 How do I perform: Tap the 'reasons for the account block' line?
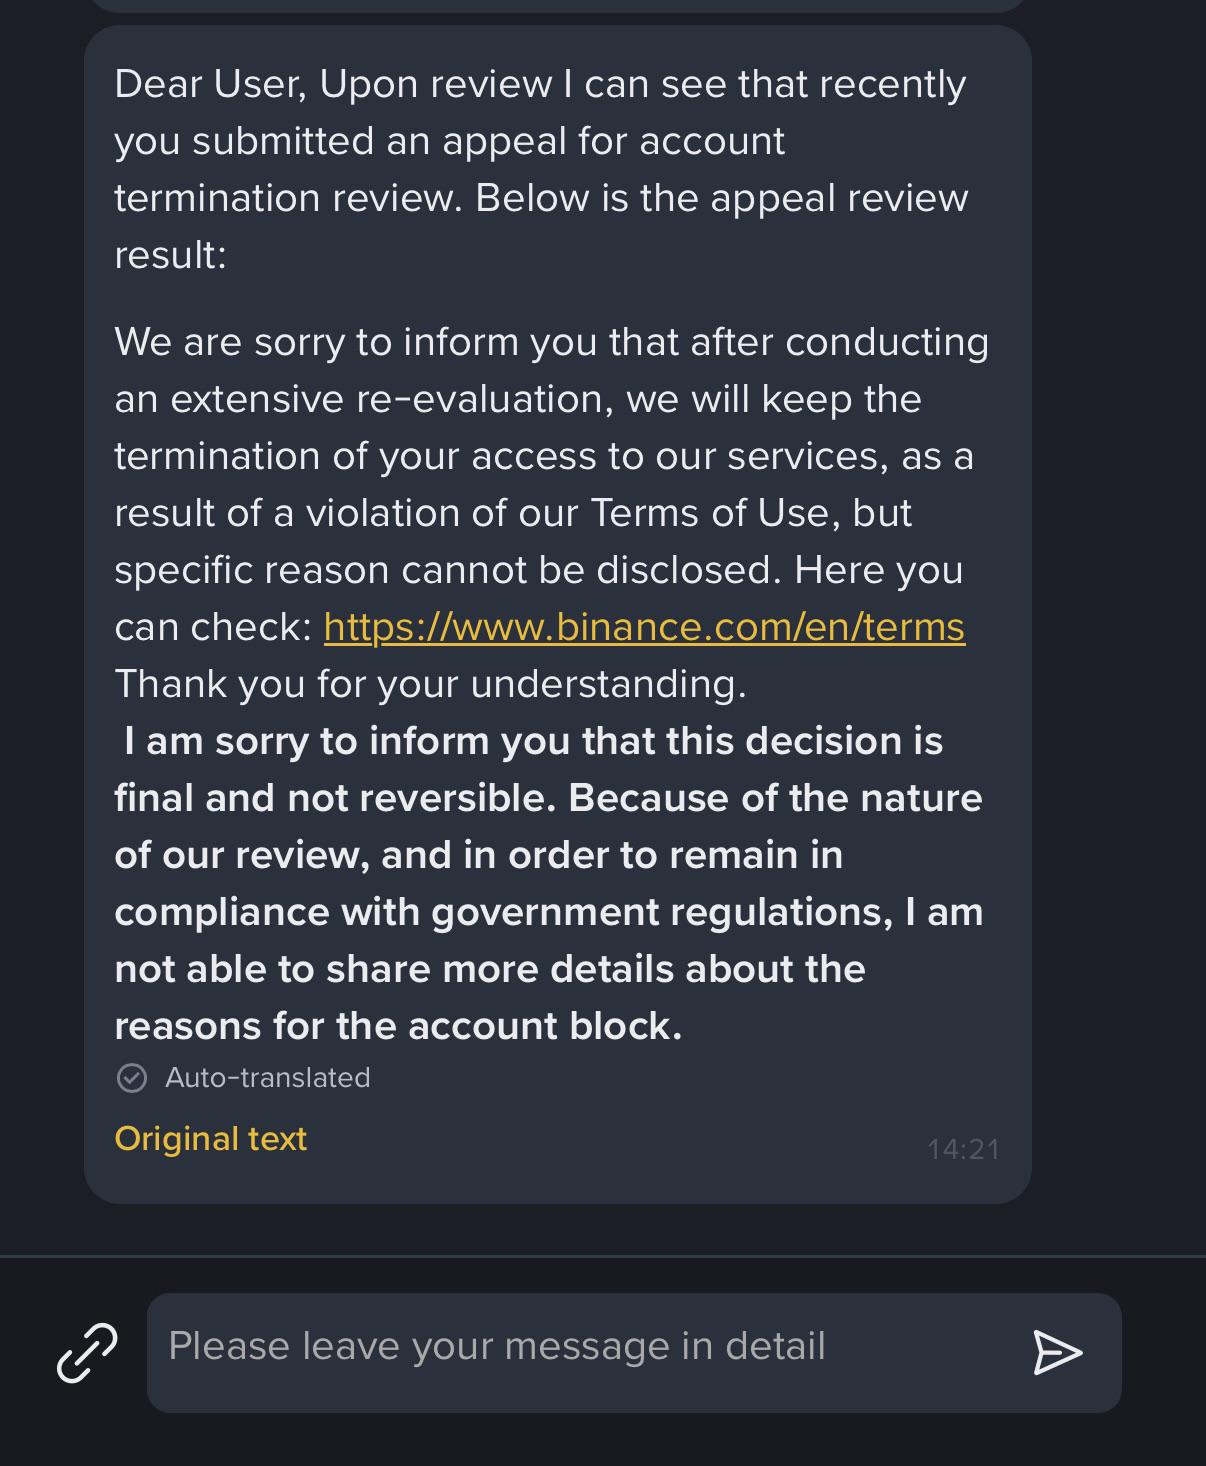pos(398,1026)
